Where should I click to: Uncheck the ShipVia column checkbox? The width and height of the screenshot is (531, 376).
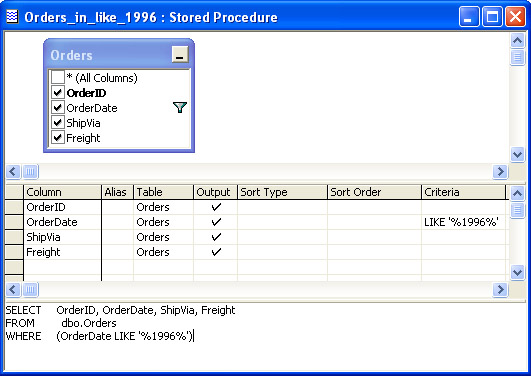[58, 122]
